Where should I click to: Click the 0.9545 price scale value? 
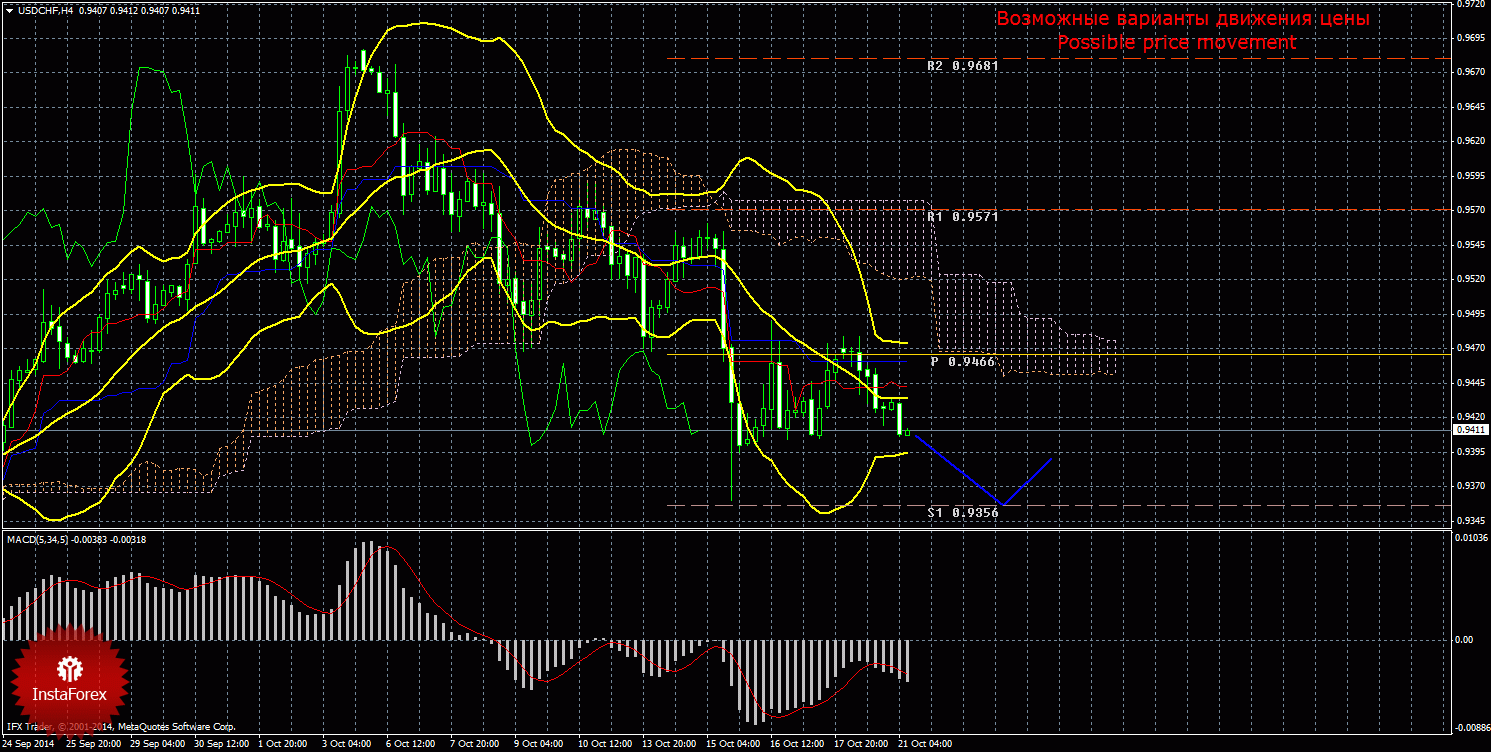coord(1470,245)
